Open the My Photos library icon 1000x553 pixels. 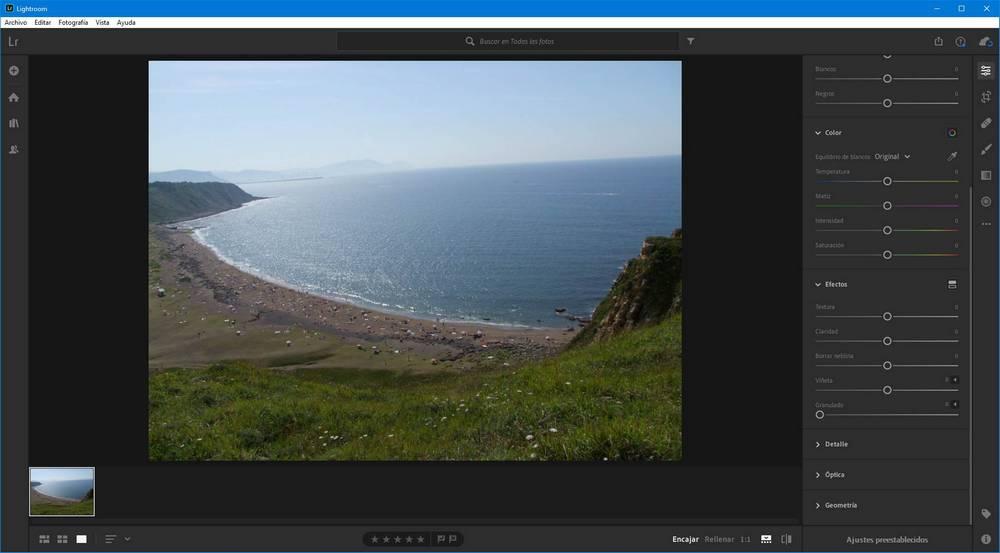[13, 123]
